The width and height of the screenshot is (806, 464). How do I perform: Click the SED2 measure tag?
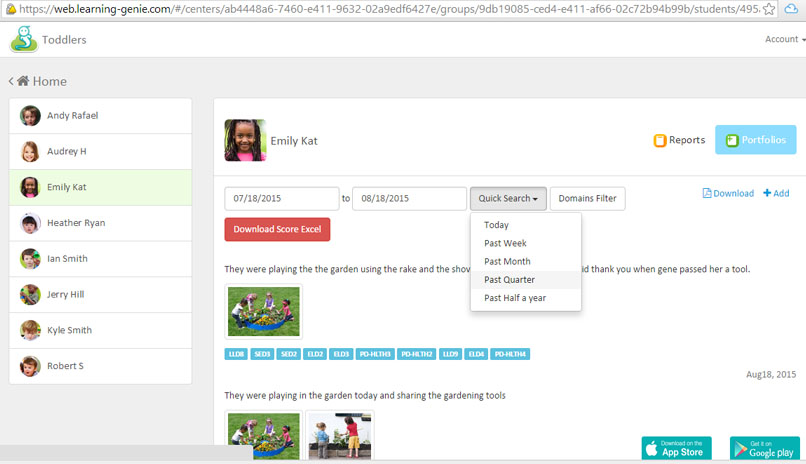(288, 354)
